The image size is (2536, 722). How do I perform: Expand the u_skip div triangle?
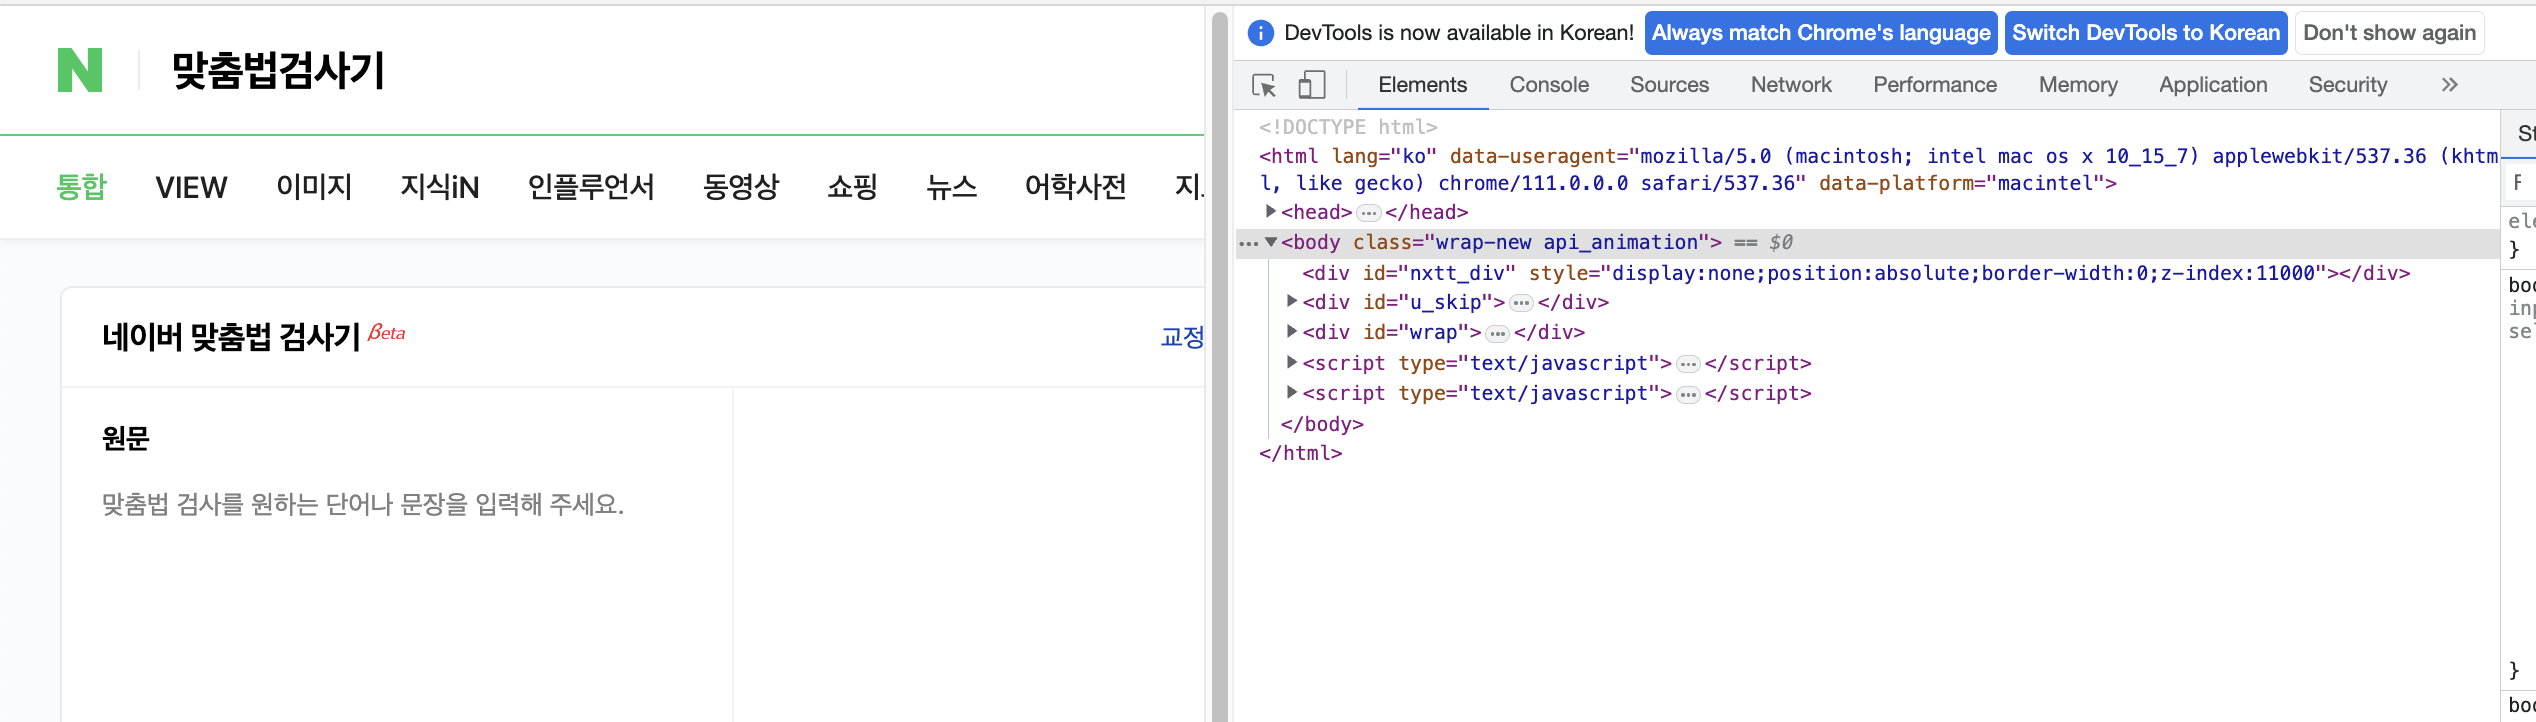click(x=1292, y=301)
